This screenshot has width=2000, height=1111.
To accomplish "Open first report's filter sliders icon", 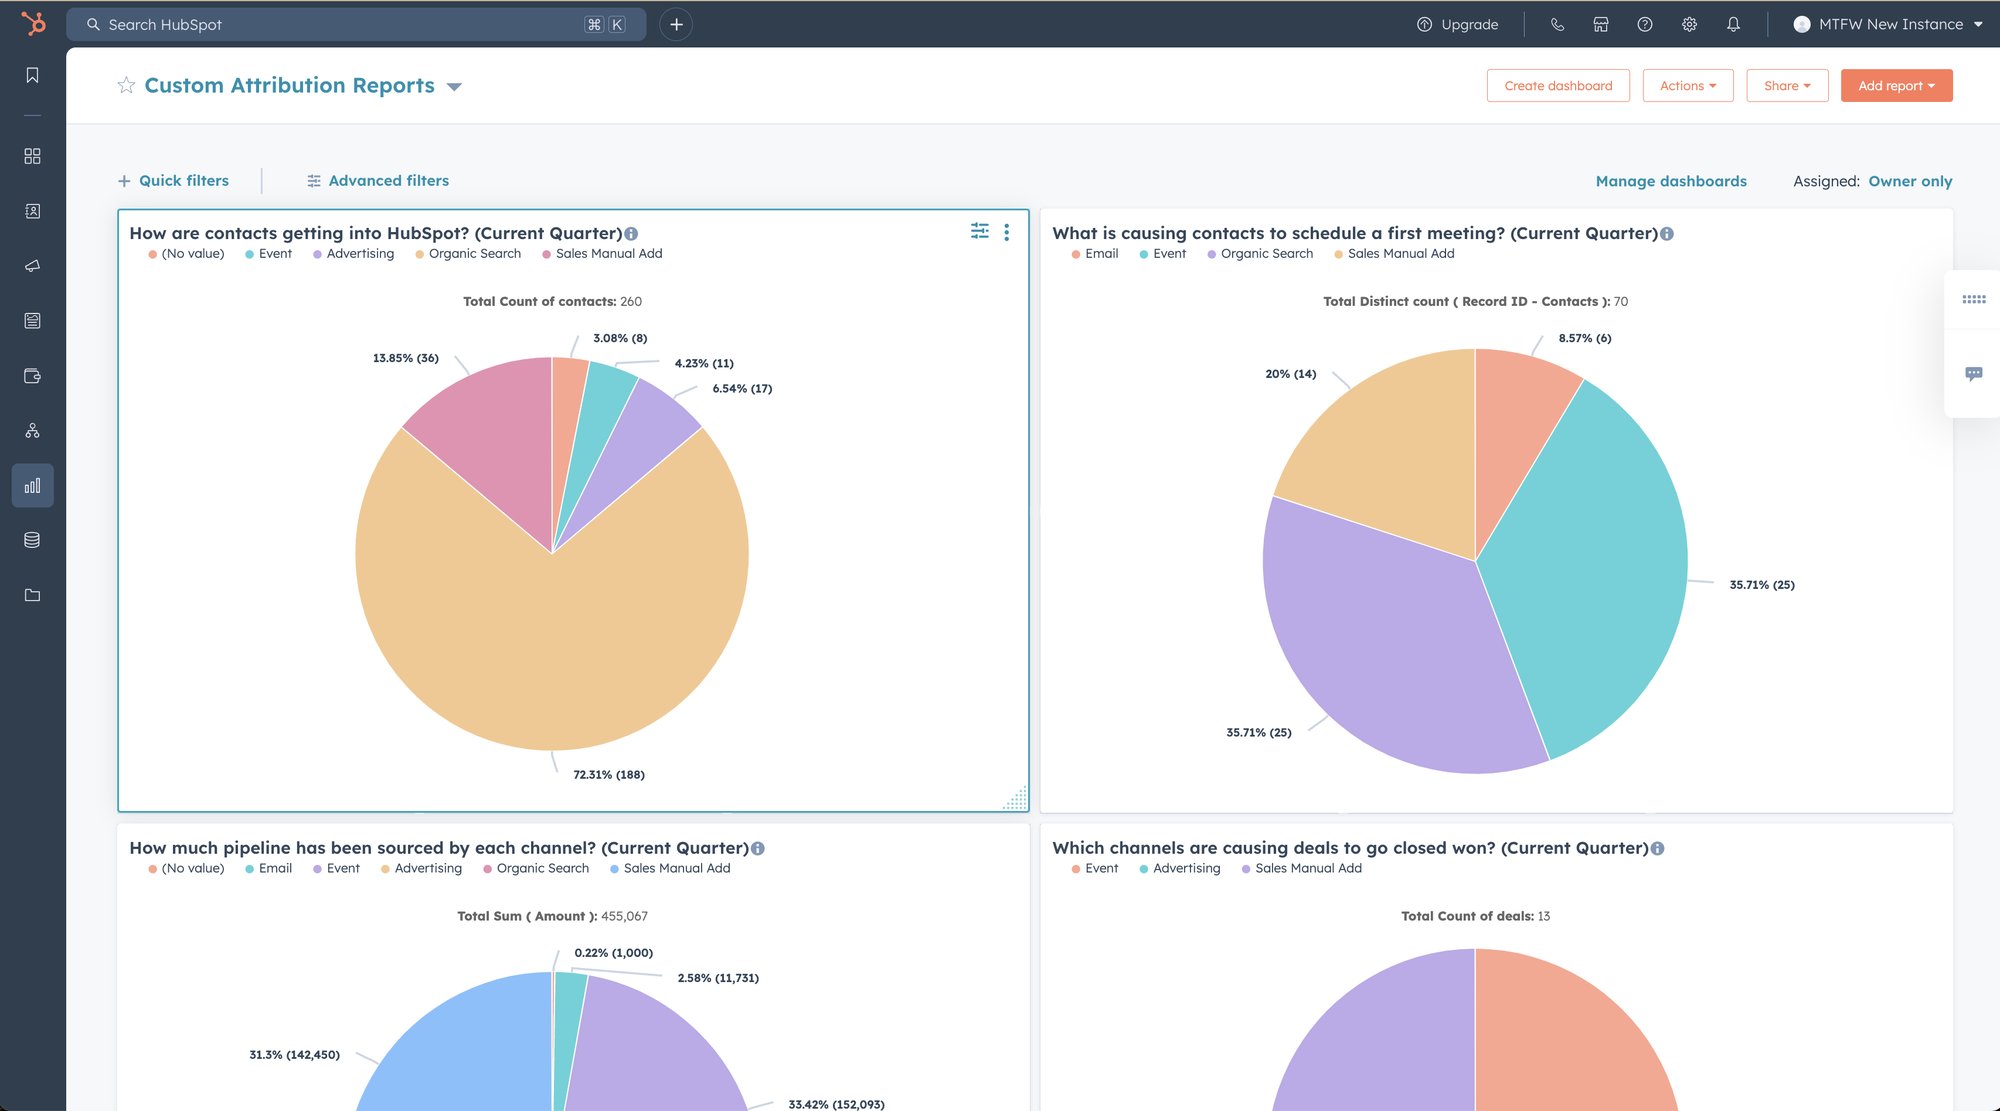I will (979, 232).
